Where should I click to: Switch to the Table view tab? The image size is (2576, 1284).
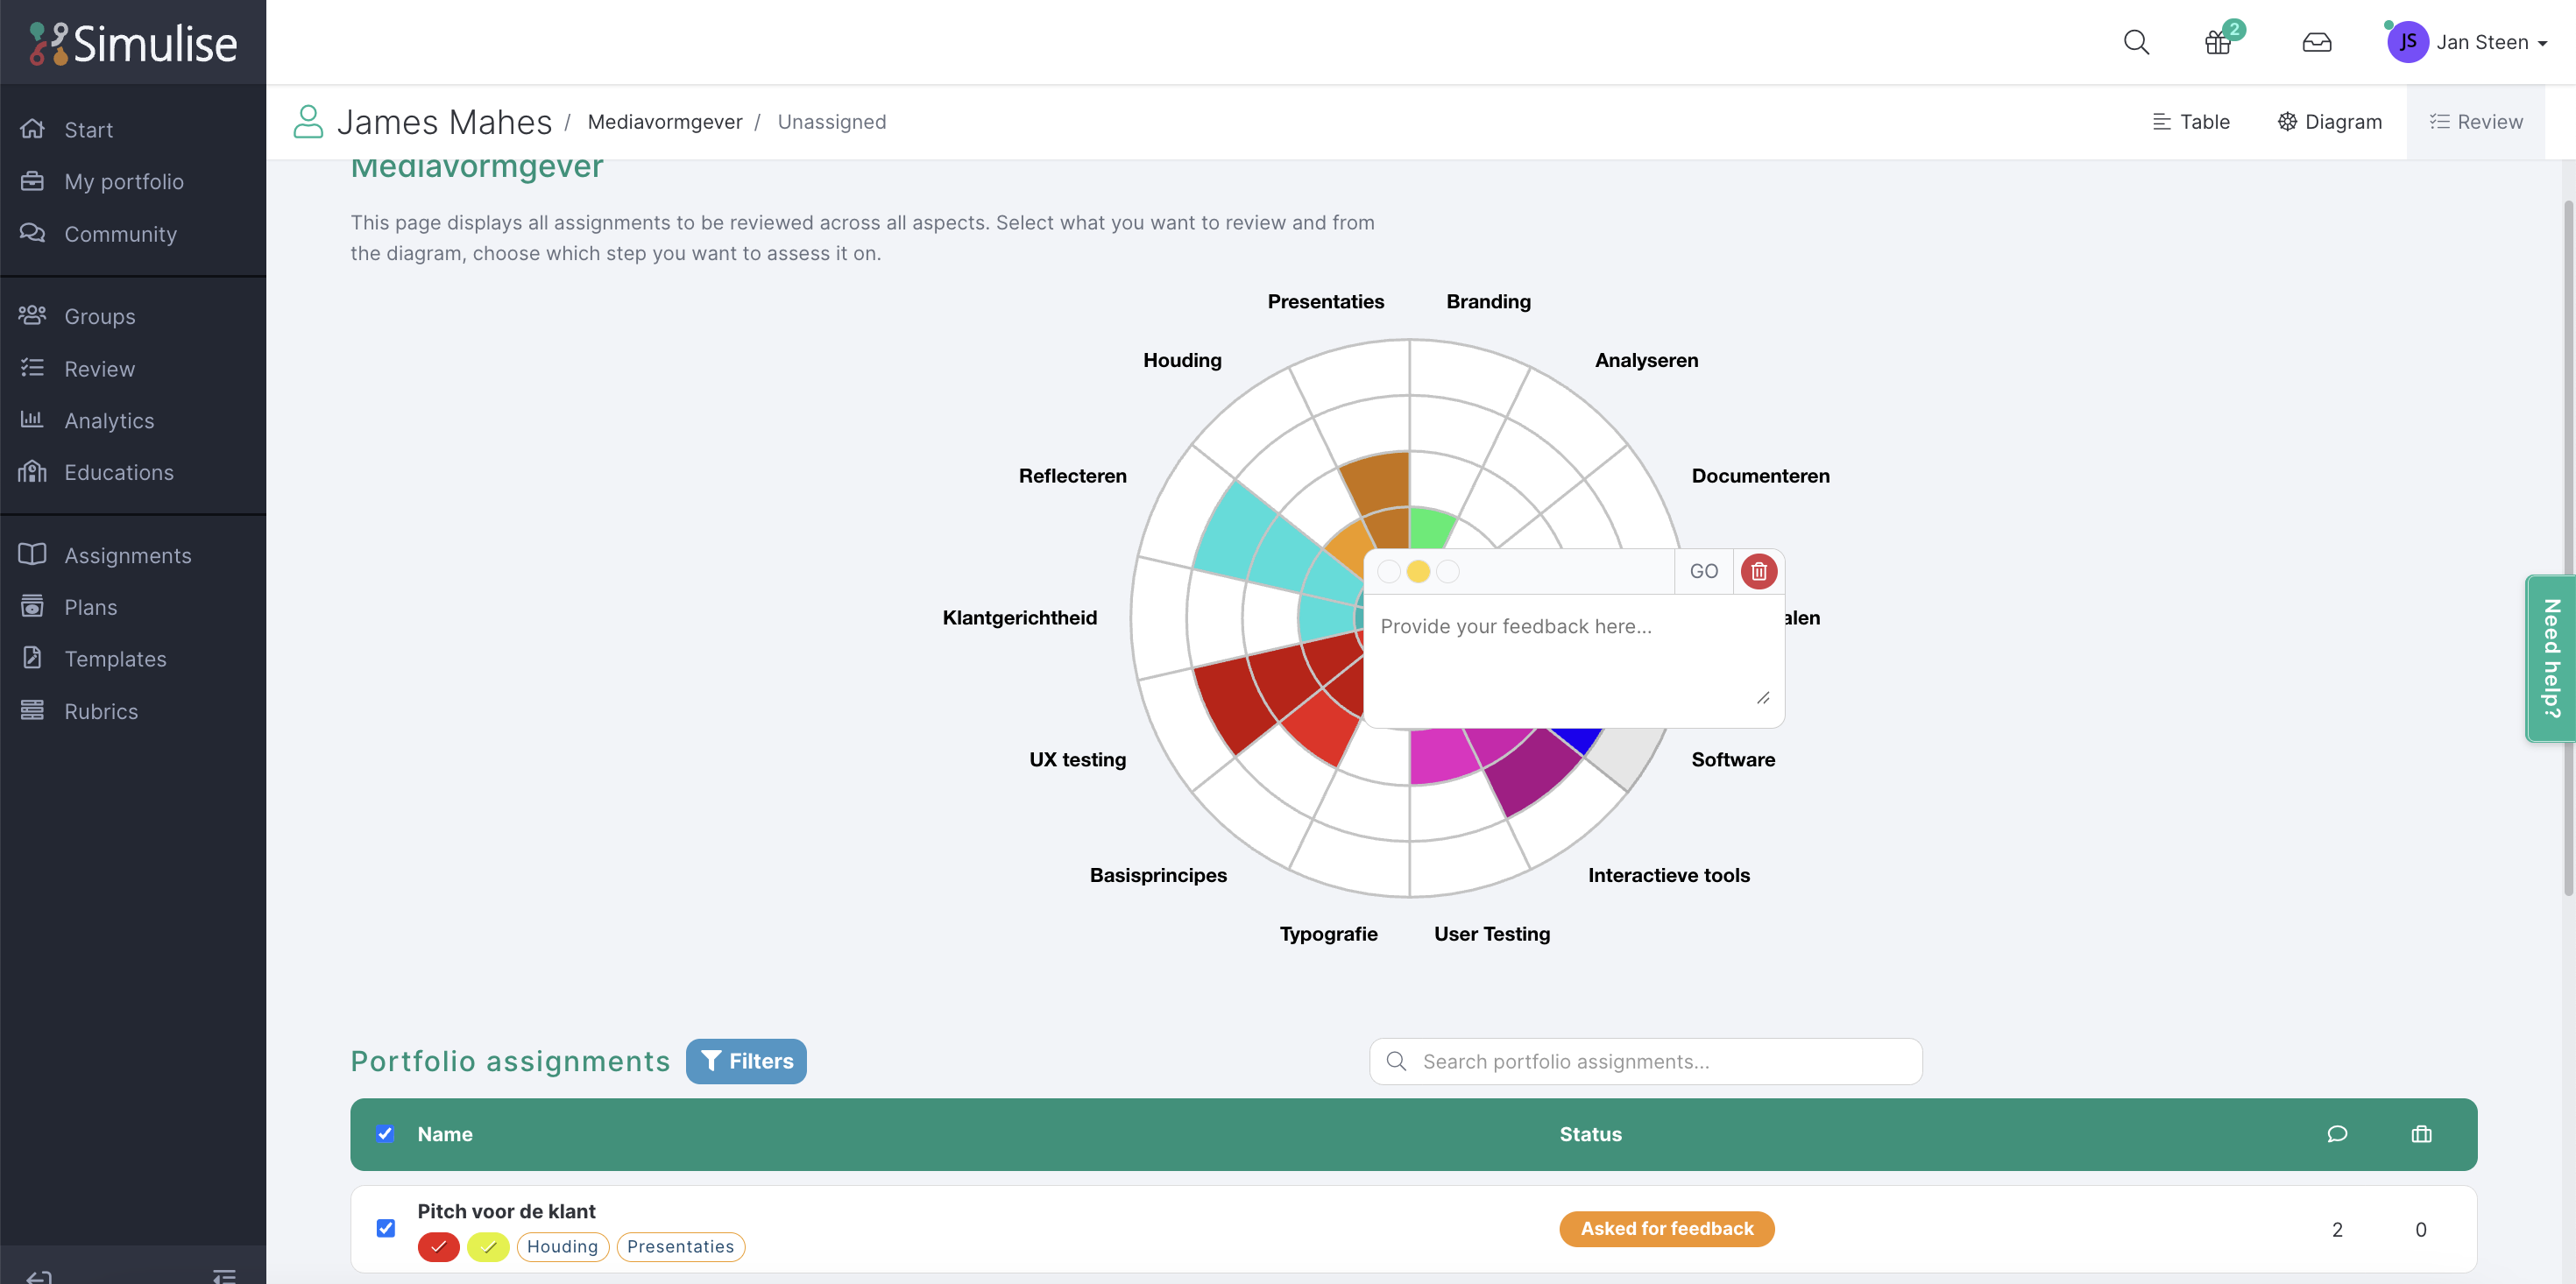tap(2191, 122)
